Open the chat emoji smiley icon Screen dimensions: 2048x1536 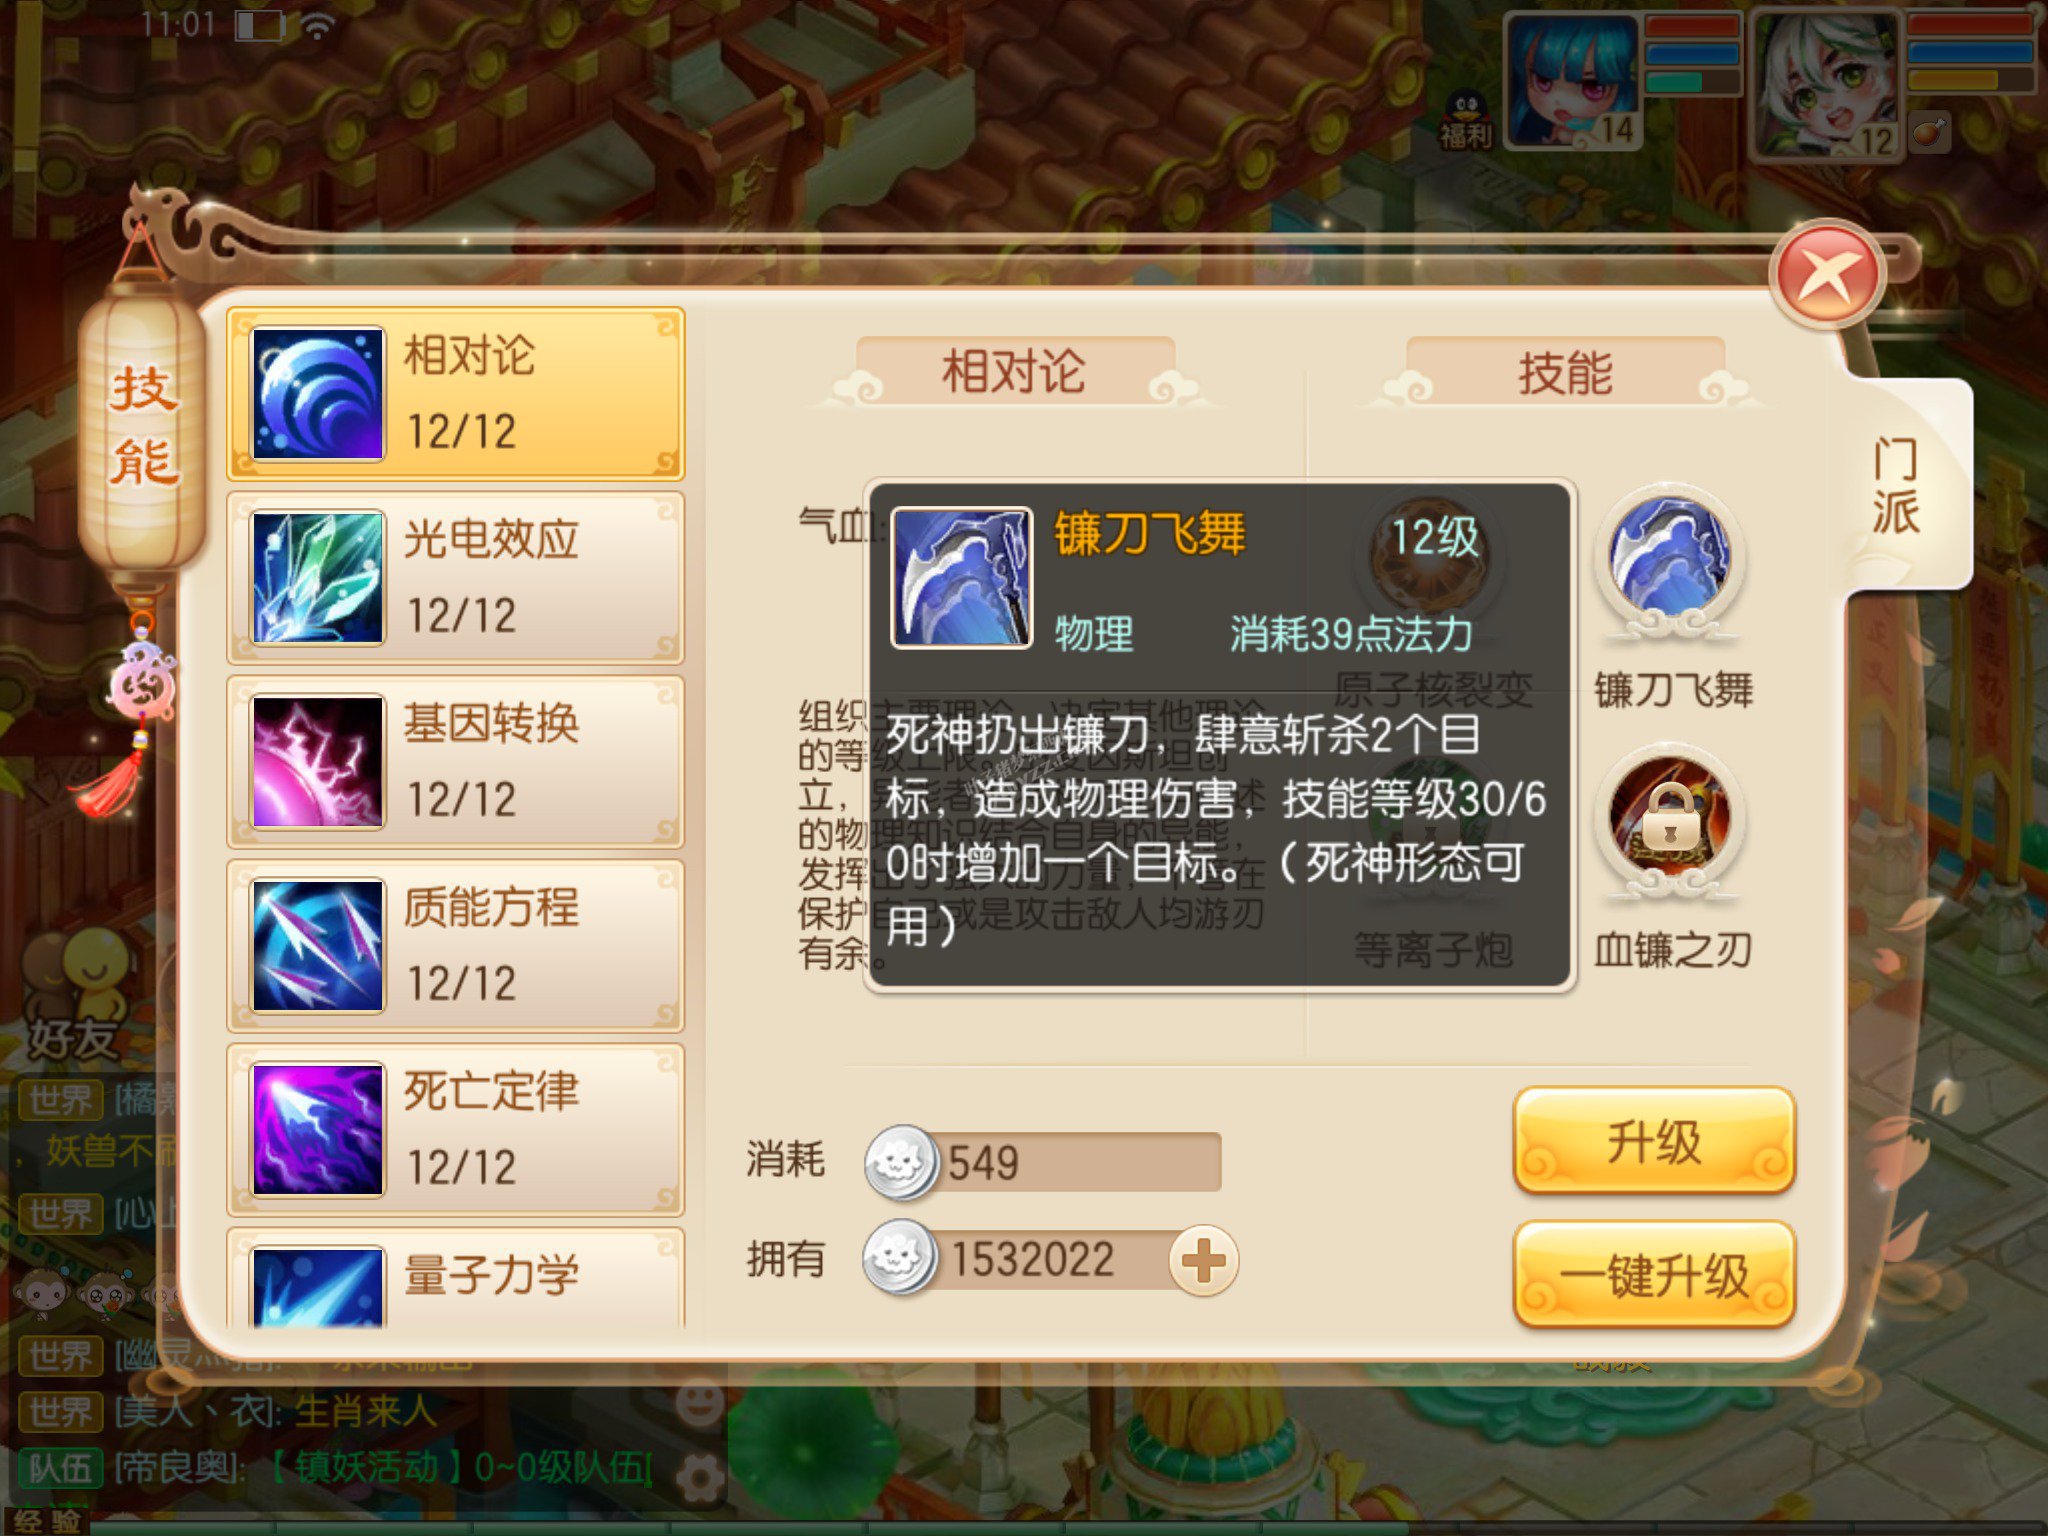coord(700,1404)
